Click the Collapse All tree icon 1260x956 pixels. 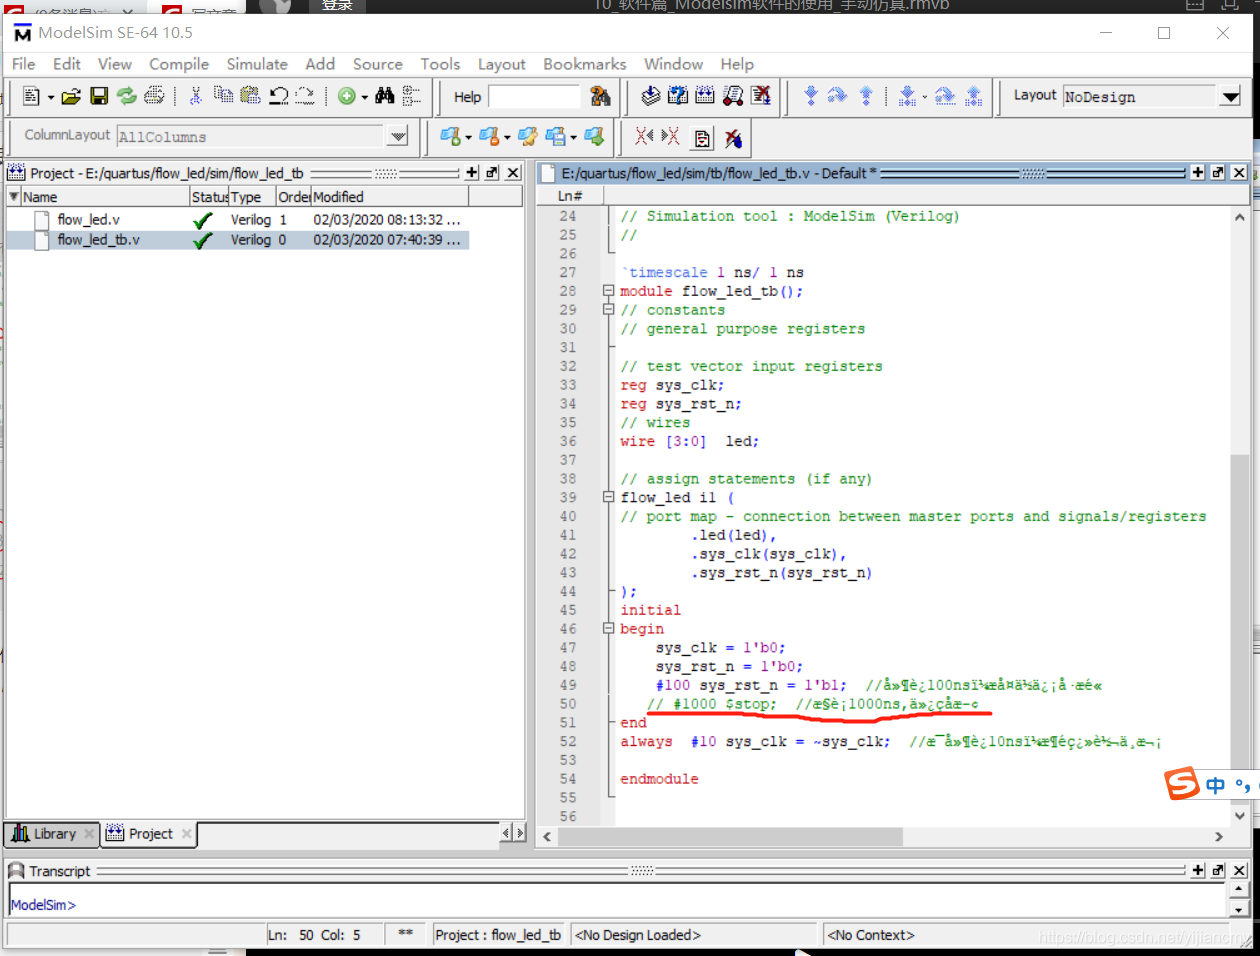point(411,96)
